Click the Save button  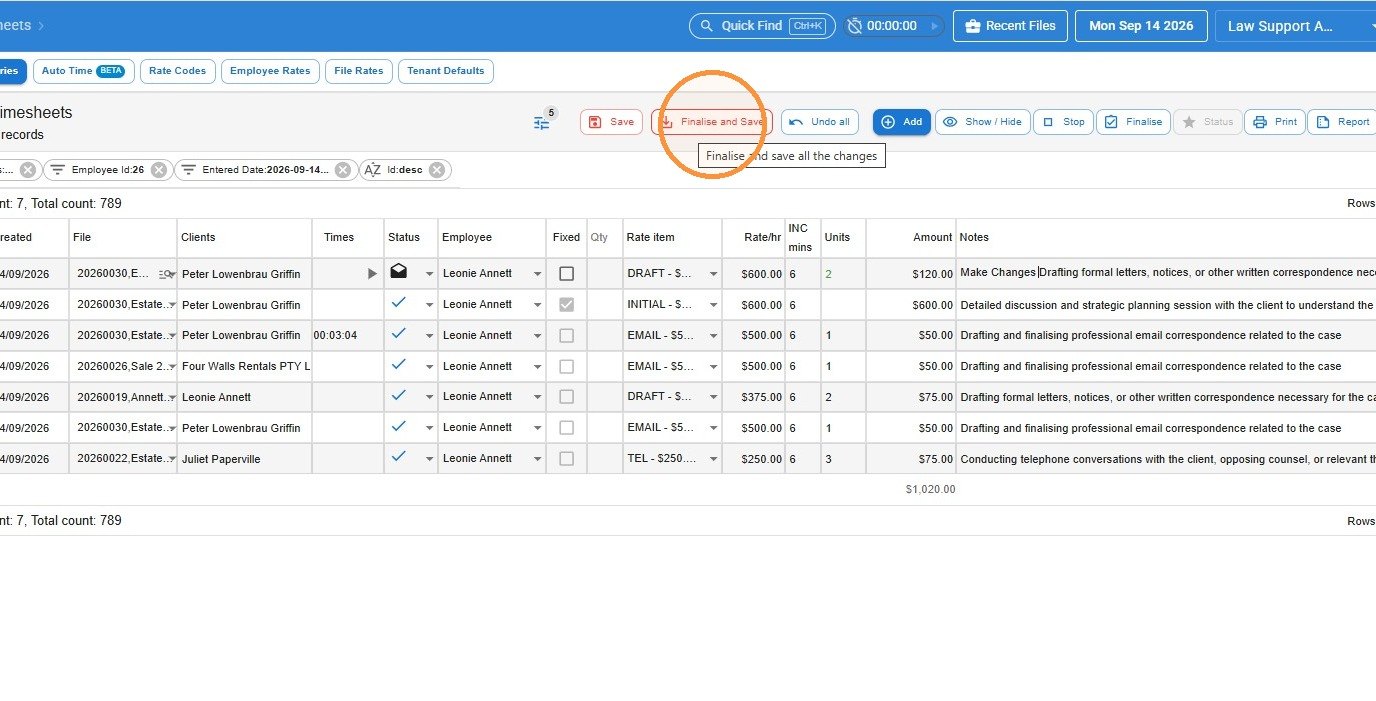click(611, 122)
